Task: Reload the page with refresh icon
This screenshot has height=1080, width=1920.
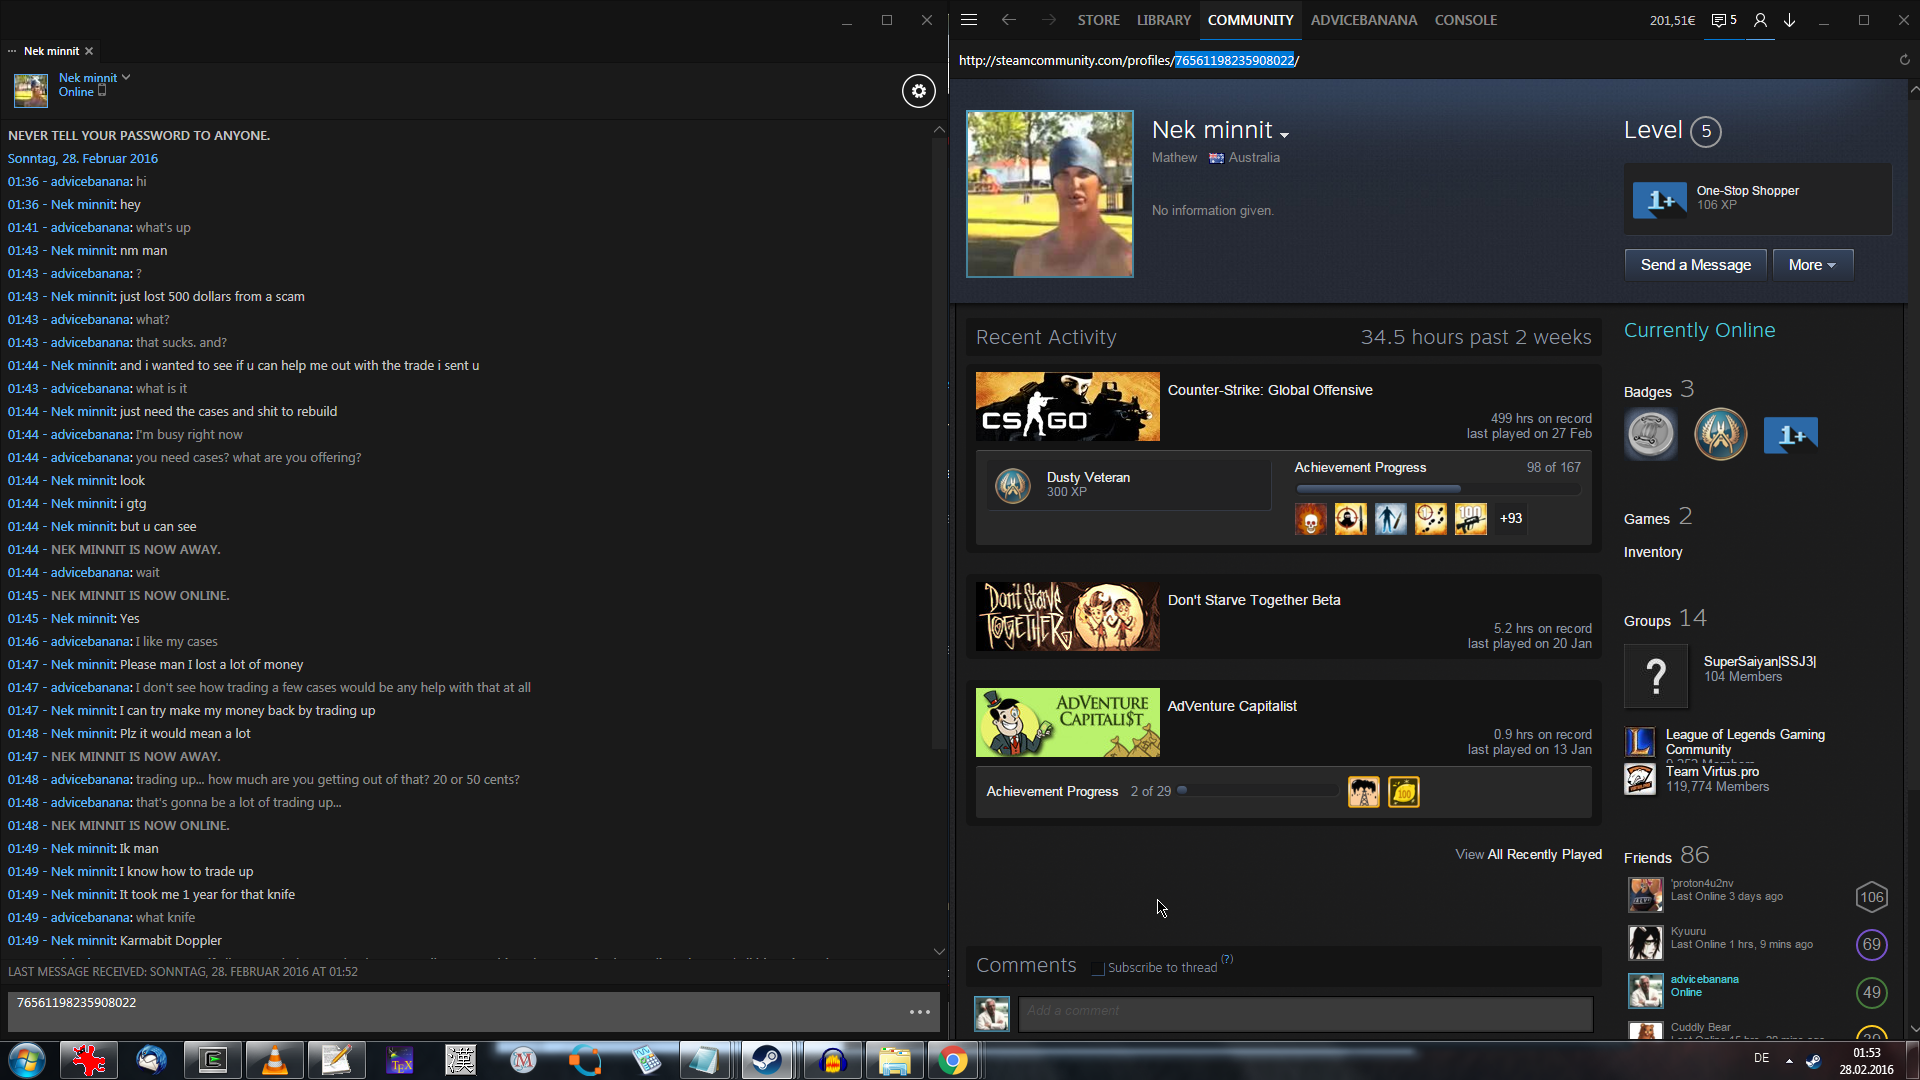Action: coord(1904,60)
